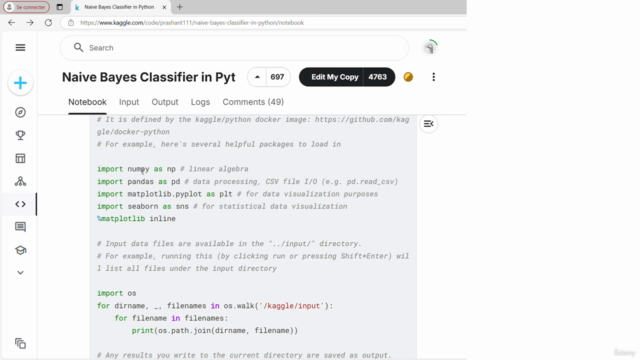Screen dimensions: 640x360
Task: Click the Se connecter profile button
Action: [x=27, y=7]
